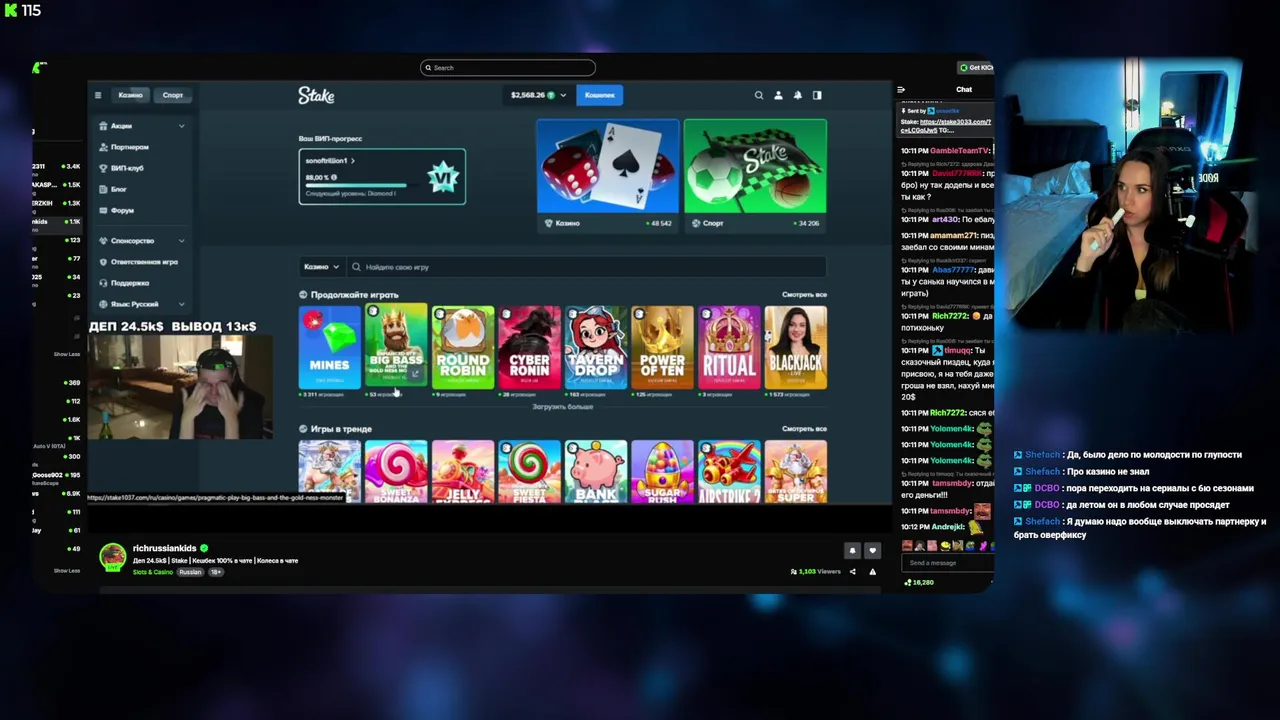Image resolution: width=1280 pixels, height=720 pixels.
Task: Click the richrussiankids channel name
Action: pos(165,549)
